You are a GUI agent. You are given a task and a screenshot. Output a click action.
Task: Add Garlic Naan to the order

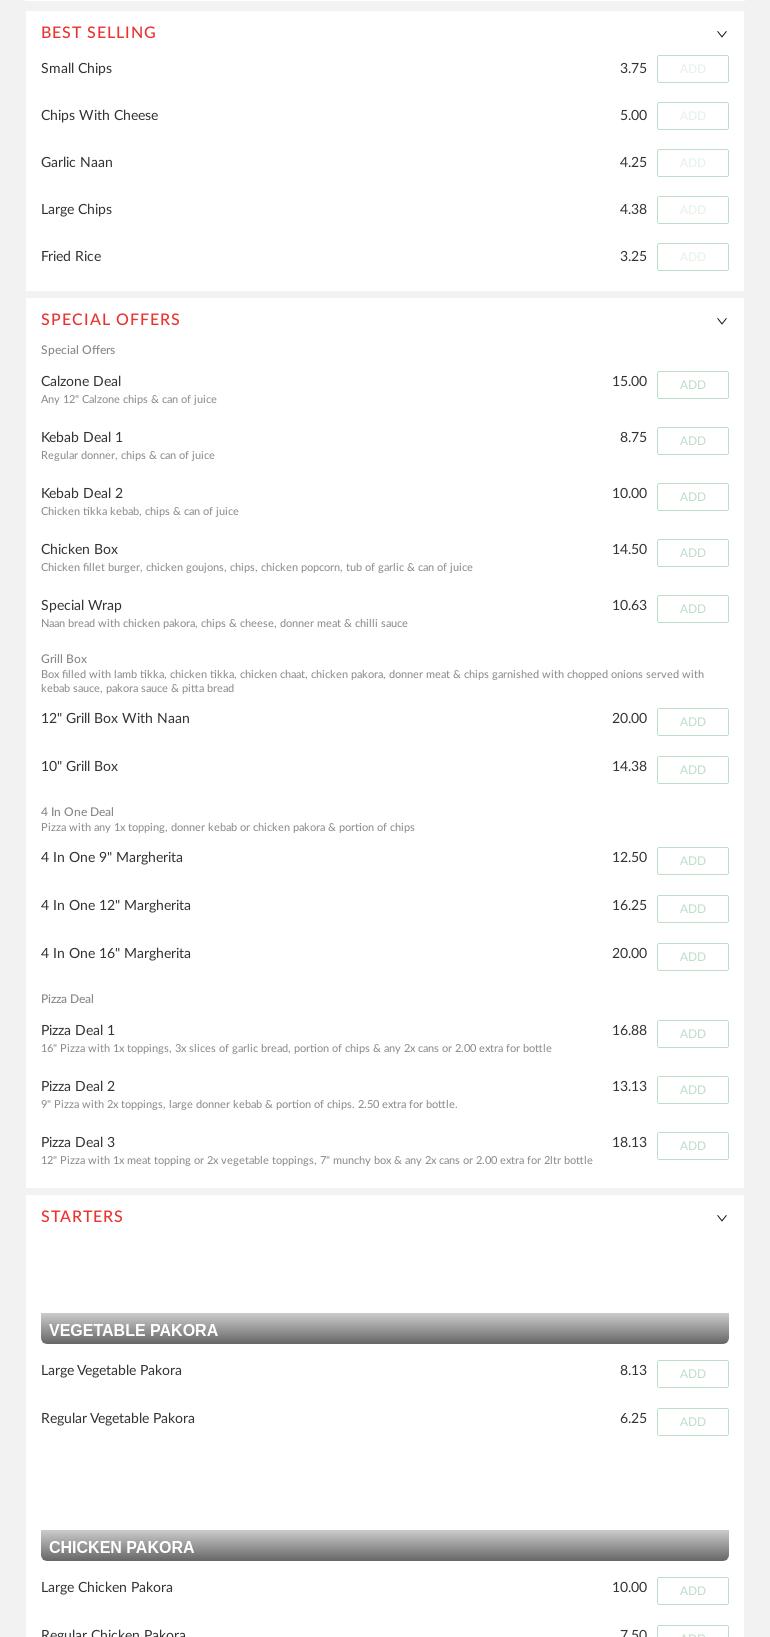[x=692, y=162]
